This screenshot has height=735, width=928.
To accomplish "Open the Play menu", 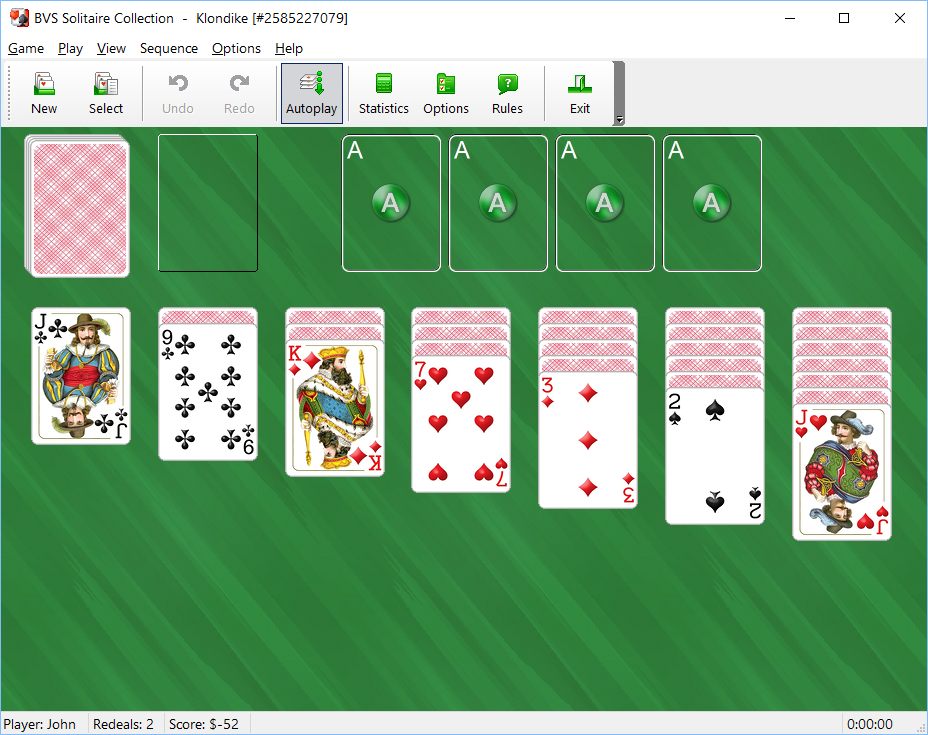I will tap(70, 48).
